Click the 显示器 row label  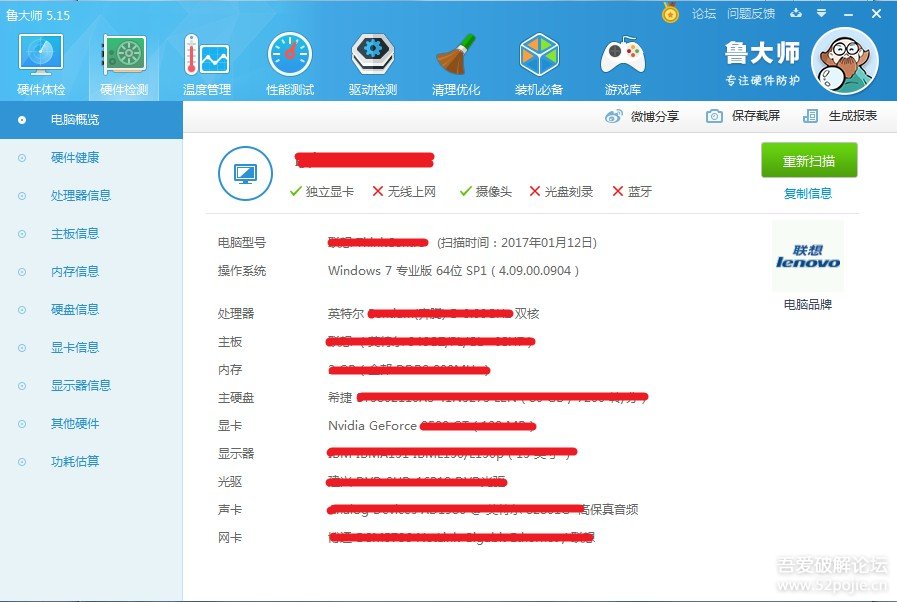click(x=236, y=454)
